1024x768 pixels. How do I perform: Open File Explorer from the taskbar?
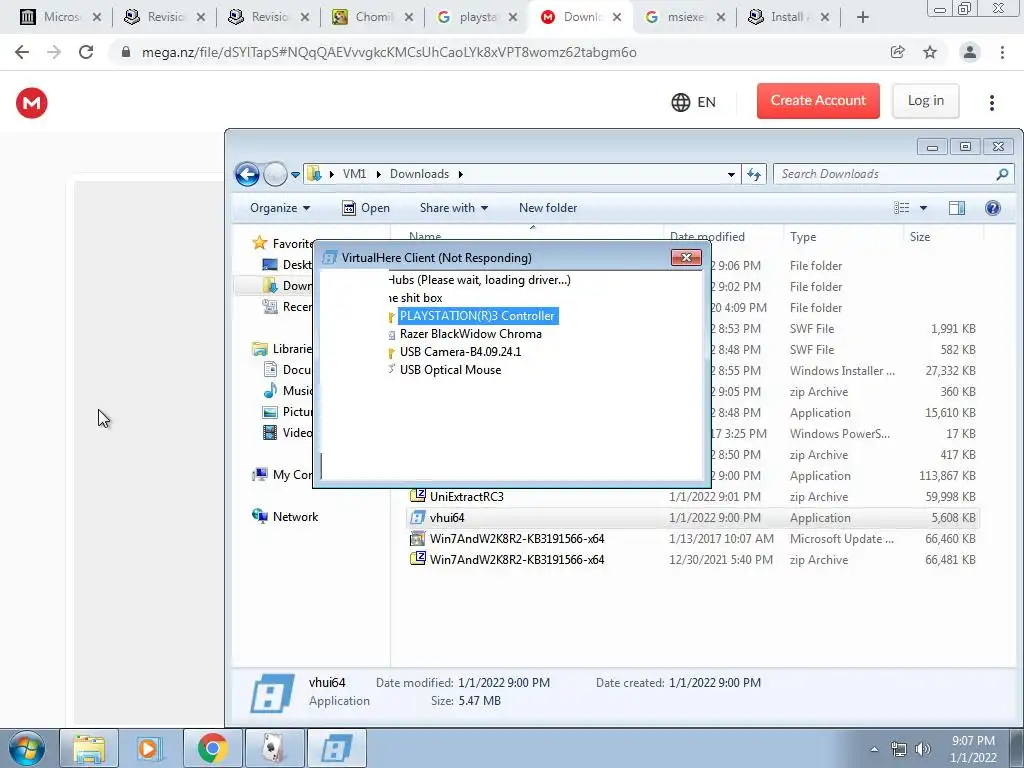[89, 748]
